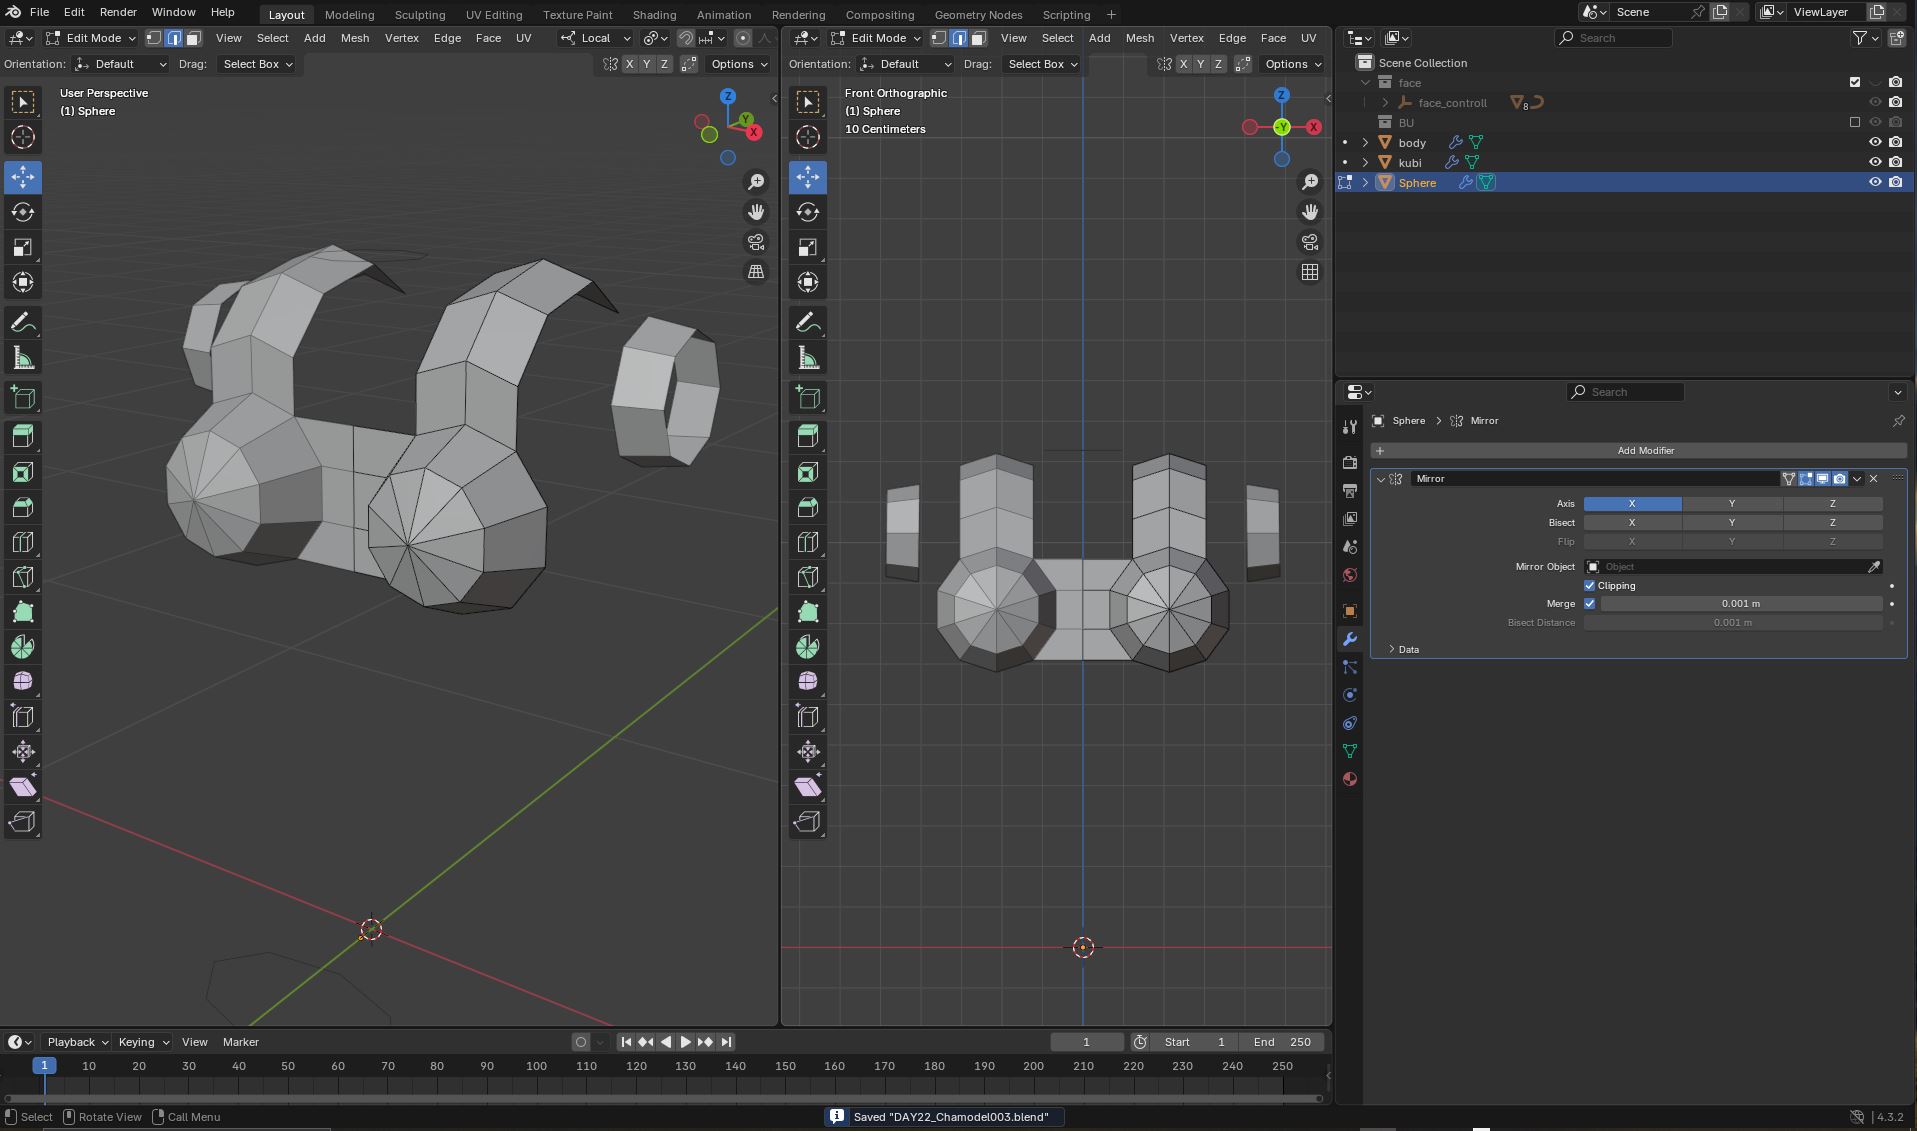The width and height of the screenshot is (1917, 1131).
Task: Select the Scale tool in left viewport
Action: 23,247
